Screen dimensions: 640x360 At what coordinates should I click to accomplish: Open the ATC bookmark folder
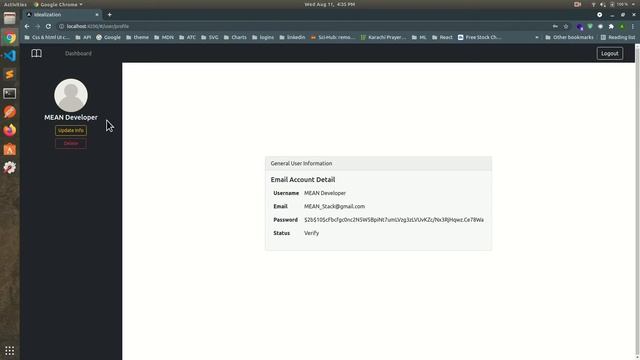[x=188, y=37]
